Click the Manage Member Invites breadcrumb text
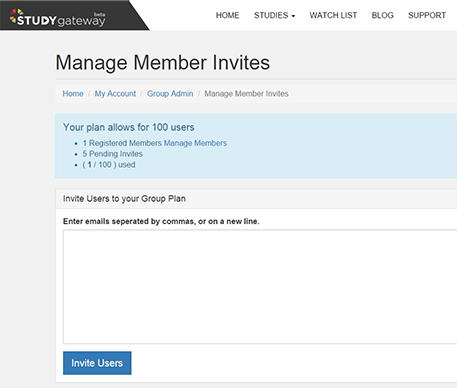This screenshot has height=388, width=457. pyautogui.click(x=246, y=94)
